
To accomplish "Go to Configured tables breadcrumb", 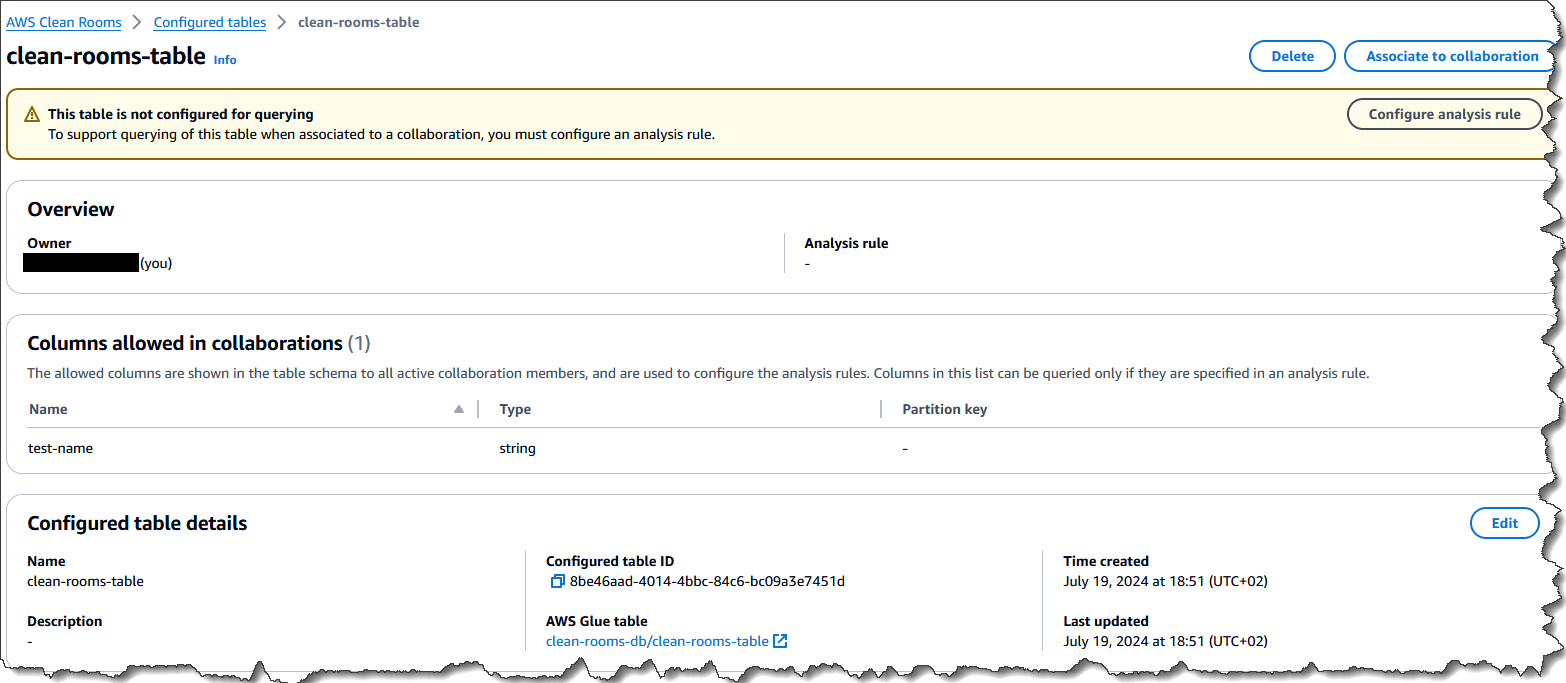I will pos(210,22).
